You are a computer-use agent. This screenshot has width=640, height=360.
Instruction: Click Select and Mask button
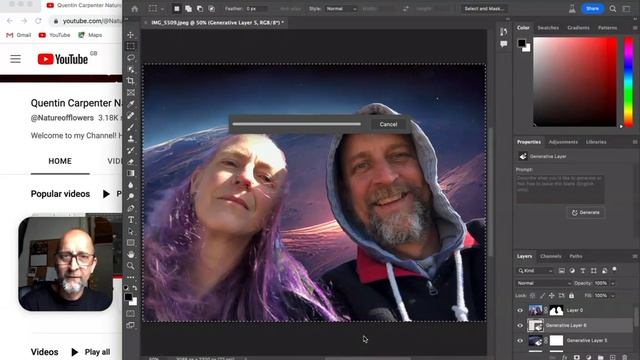(x=484, y=9)
